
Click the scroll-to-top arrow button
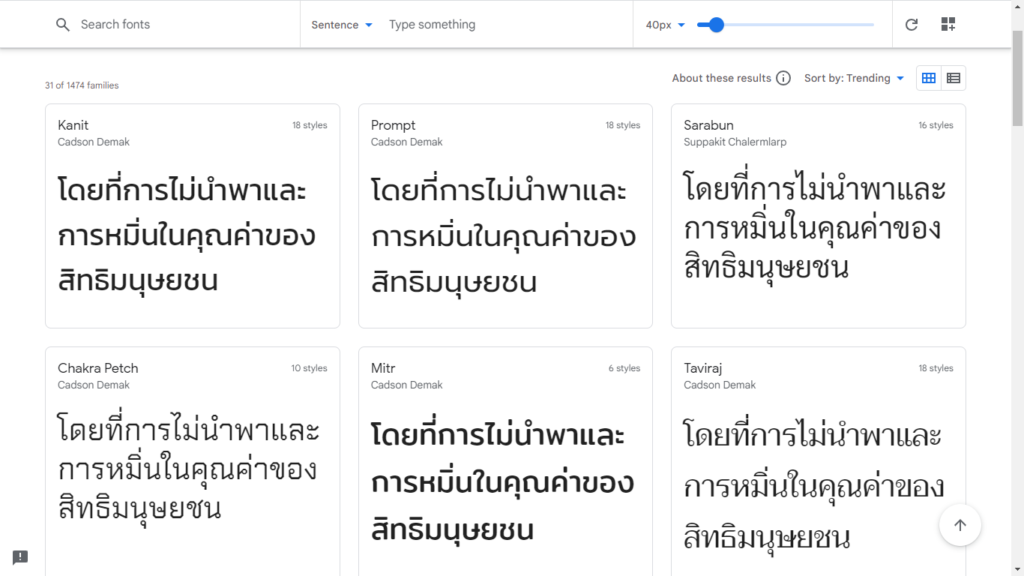click(960, 525)
